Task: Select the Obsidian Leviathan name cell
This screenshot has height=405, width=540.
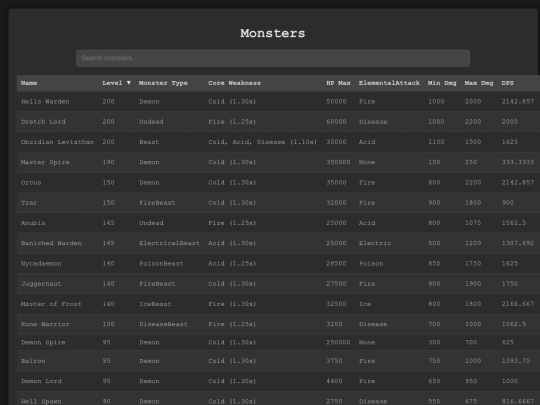Action: click(57, 142)
